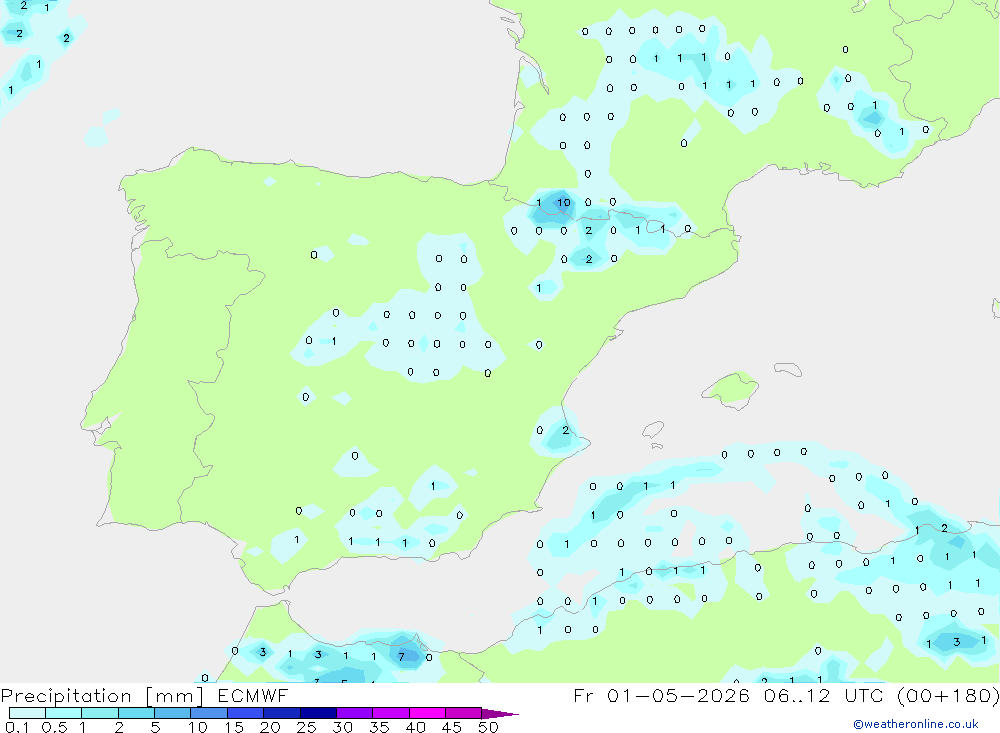Screen dimensions: 1000x733
Task: Click the "Fr" weekday label
Action: [584, 696]
